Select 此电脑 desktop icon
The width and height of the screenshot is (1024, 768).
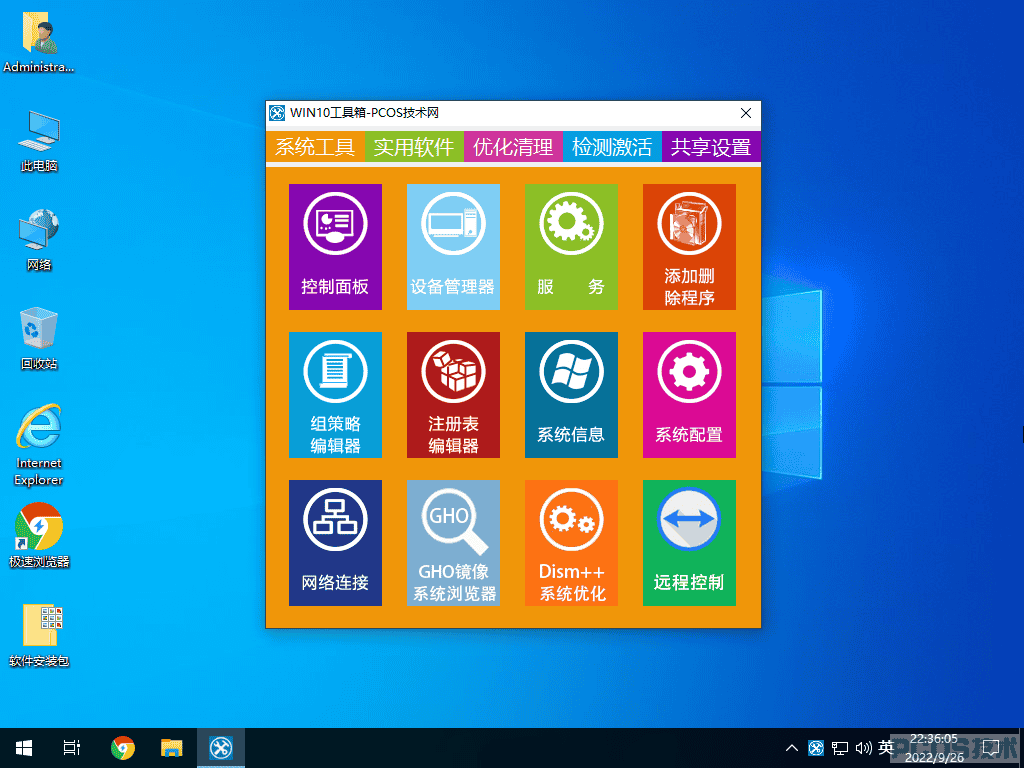39,141
